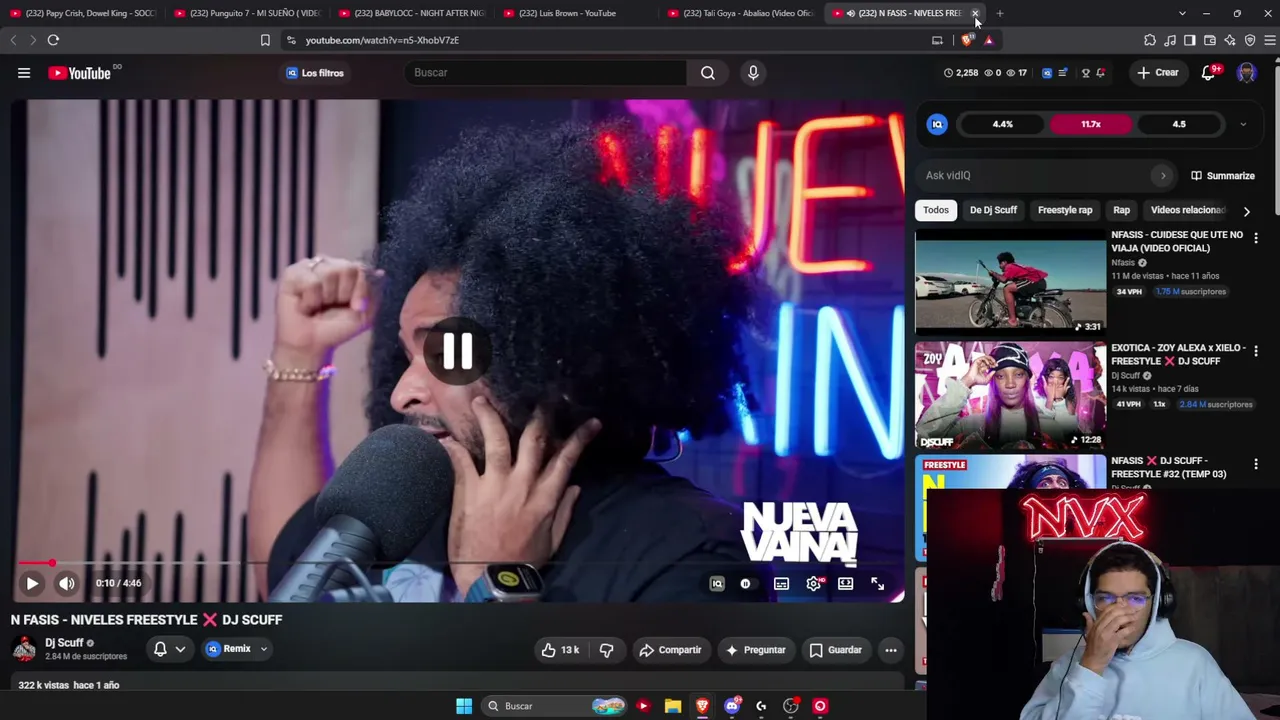Open Discord from the taskbar

[x=732, y=706]
